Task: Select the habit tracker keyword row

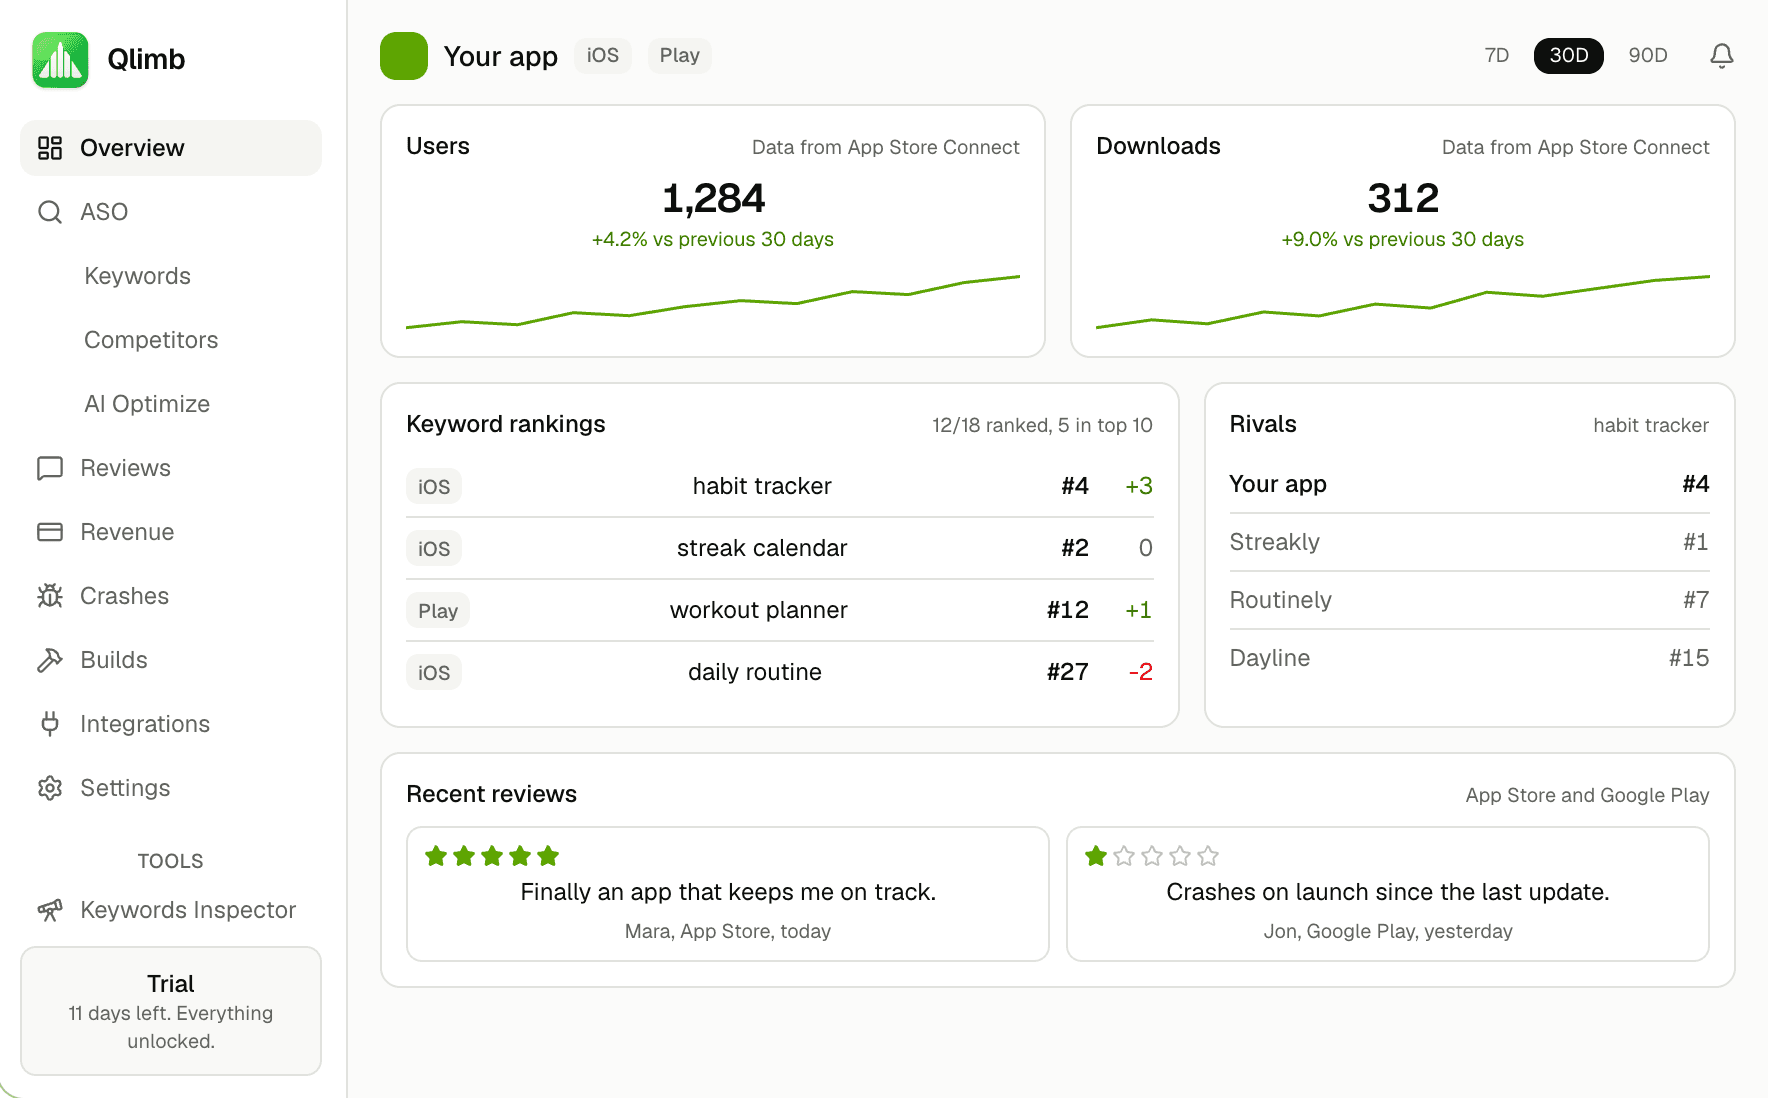Action: [780, 486]
